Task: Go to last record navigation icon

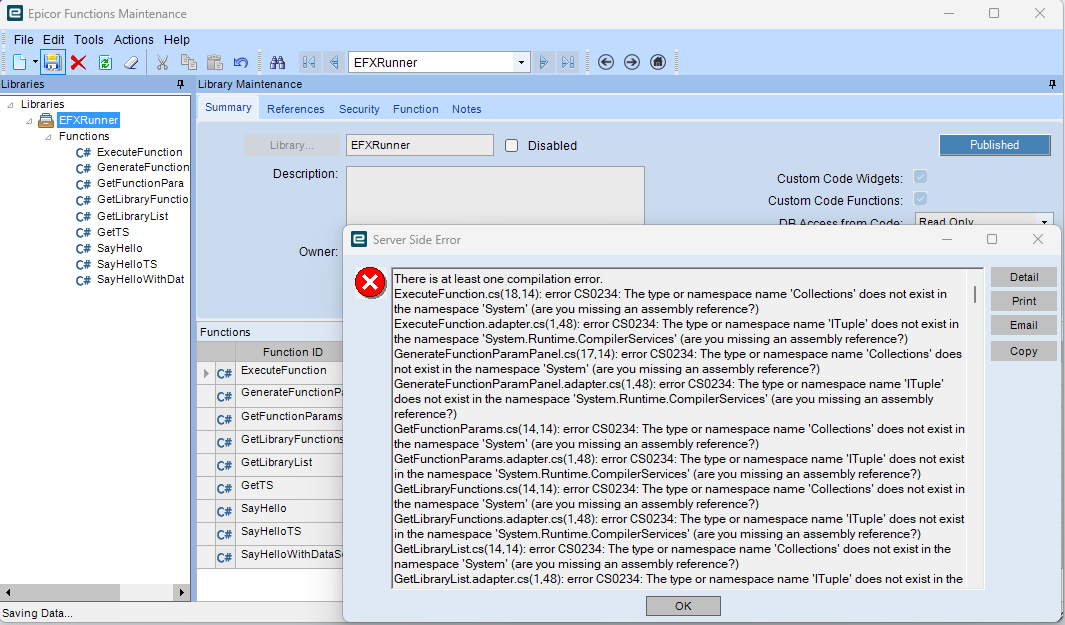Action: coord(568,62)
